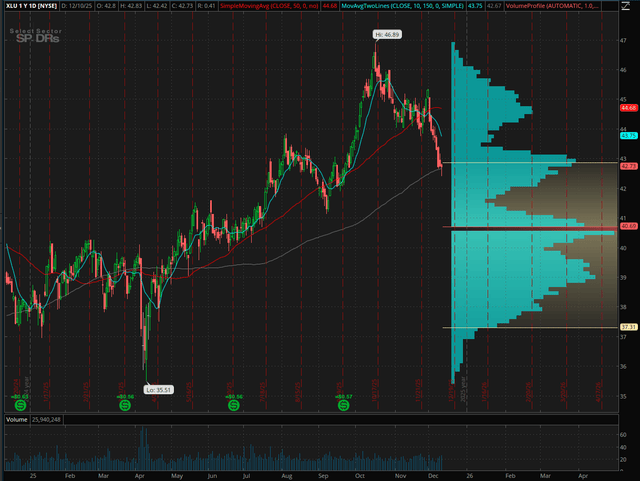
Task: Click the range value R: 0.41
Action: pos(206,6)
